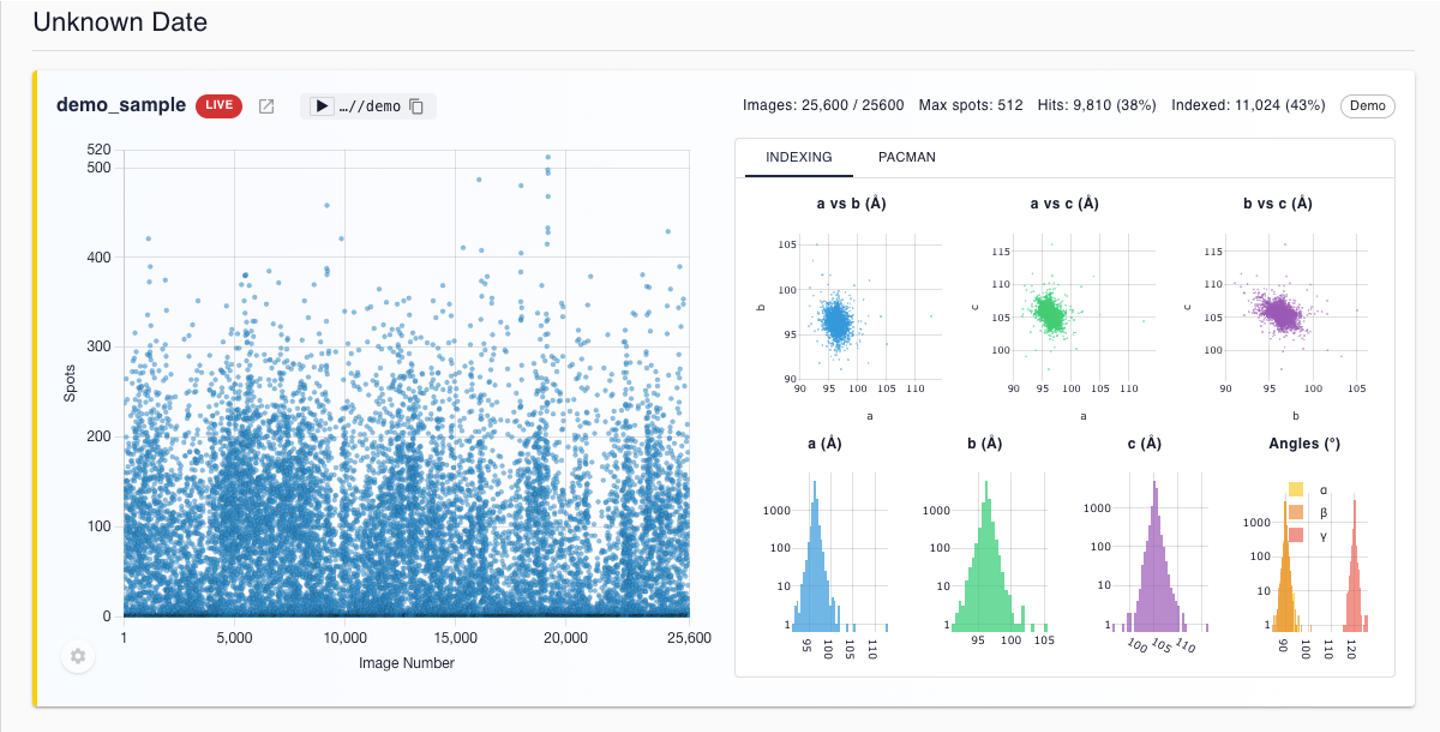This screenshot has width=1440, height=732.
Task: Click the 'c (Å)' histogram
Action: tap(1160, 550)
